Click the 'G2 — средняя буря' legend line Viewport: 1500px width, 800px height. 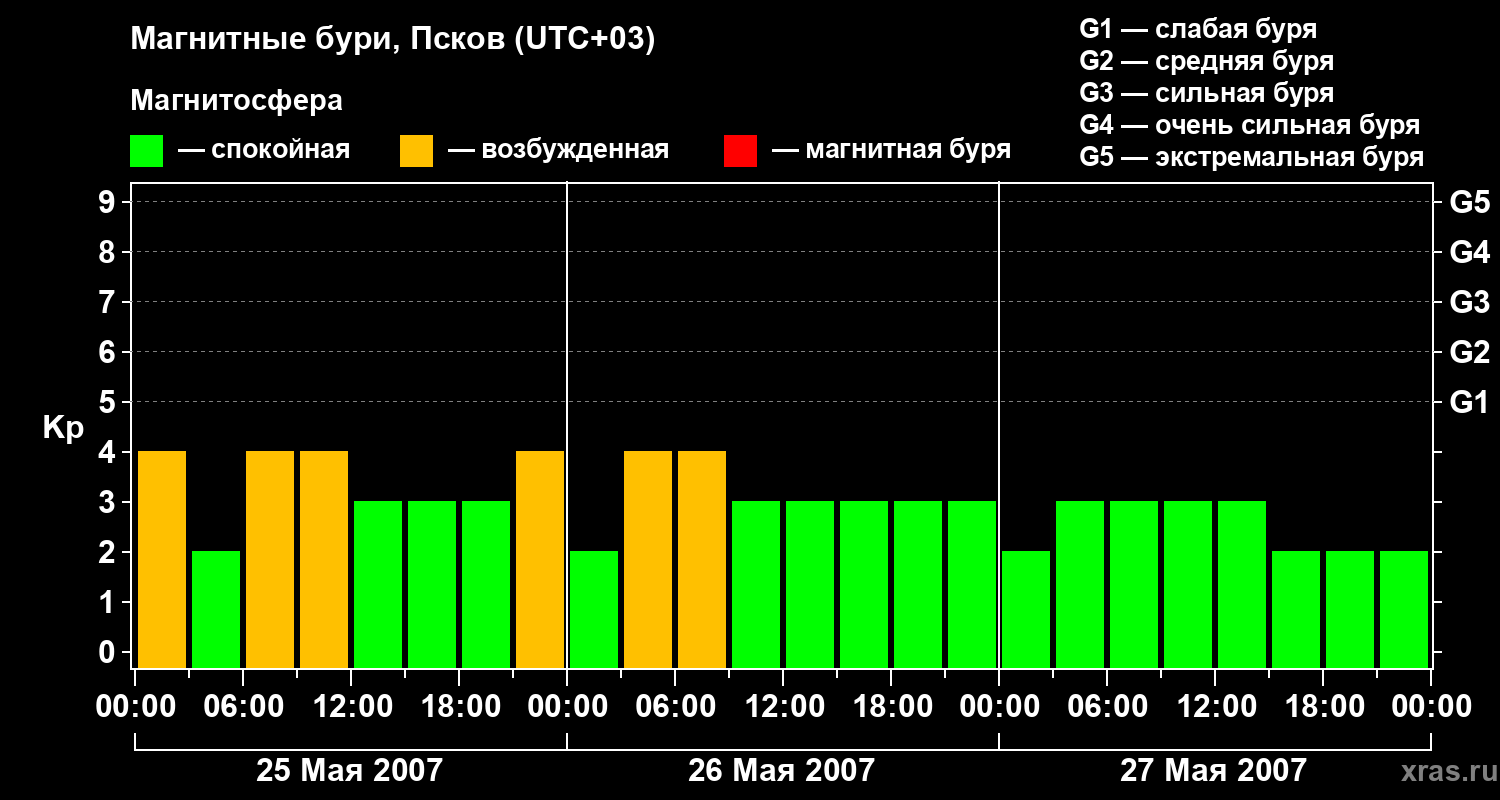tap(1206, 61)
